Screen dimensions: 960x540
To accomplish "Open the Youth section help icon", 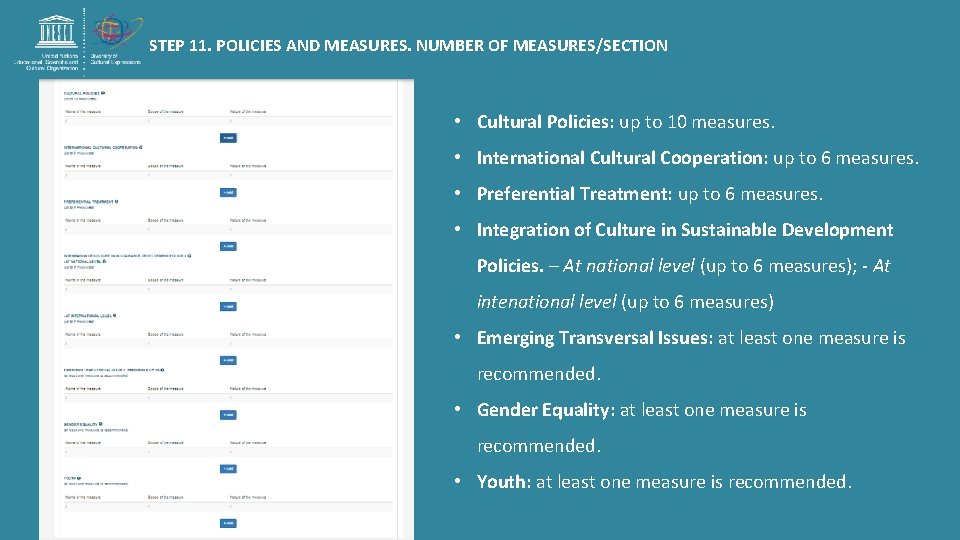I will pyautogui.click(x=79, y=478).
